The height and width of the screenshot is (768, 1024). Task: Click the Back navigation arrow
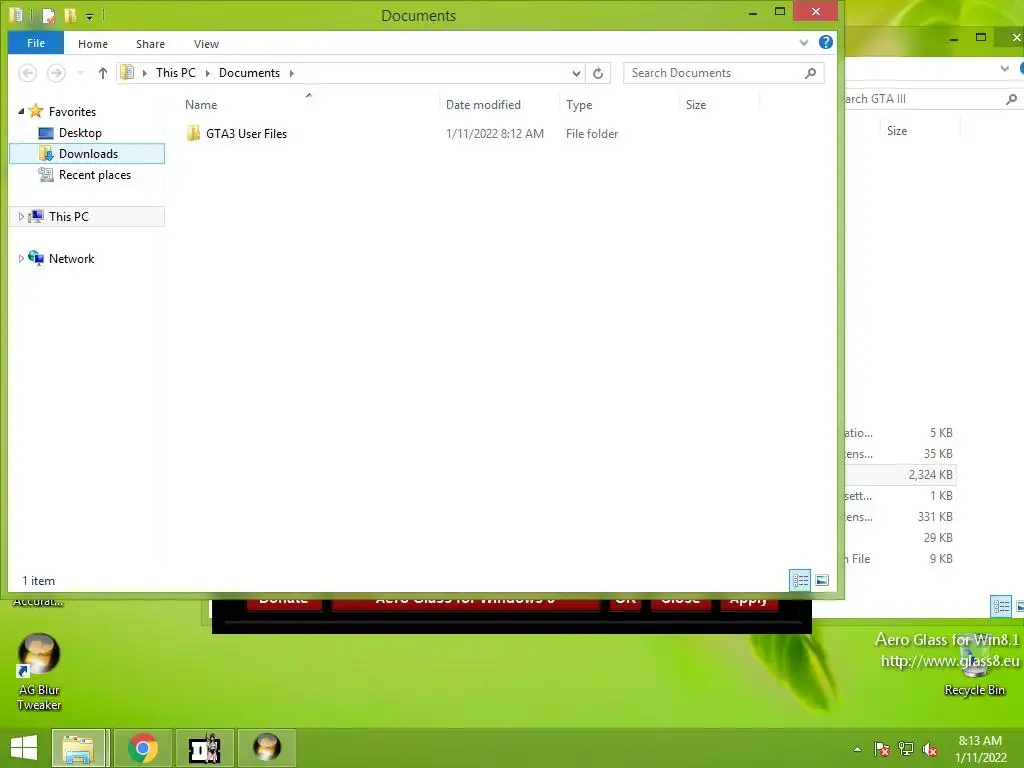tap(27, 73)
